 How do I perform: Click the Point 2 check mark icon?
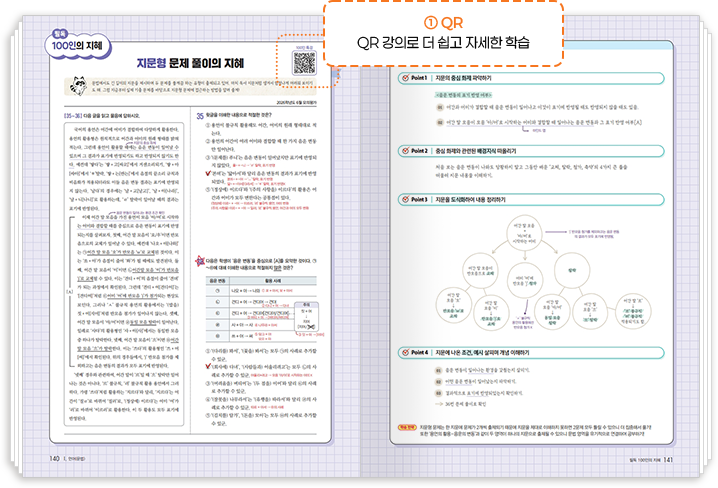point(405,151)
